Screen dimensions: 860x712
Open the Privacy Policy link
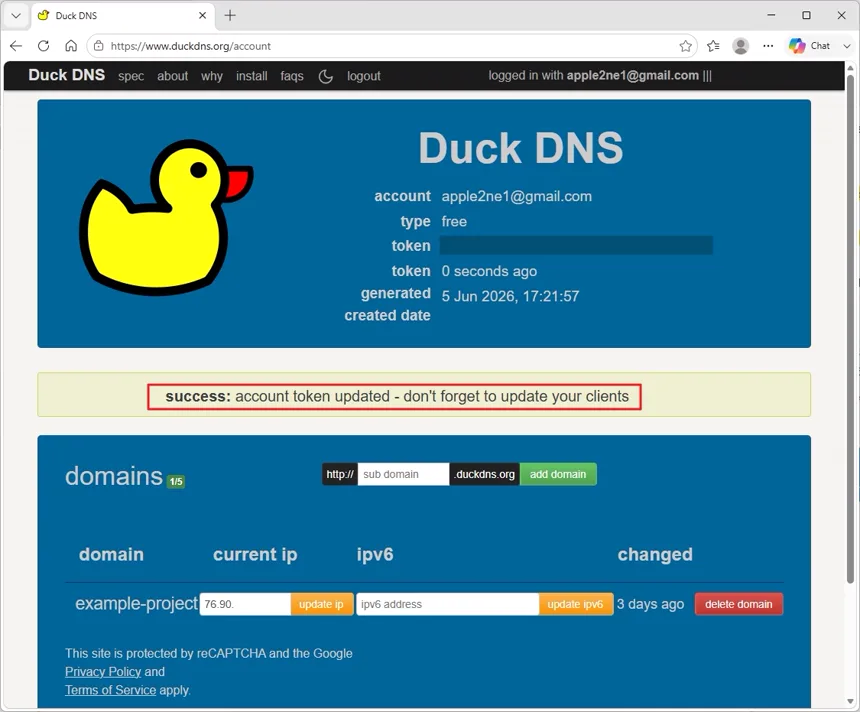[103, 671]
